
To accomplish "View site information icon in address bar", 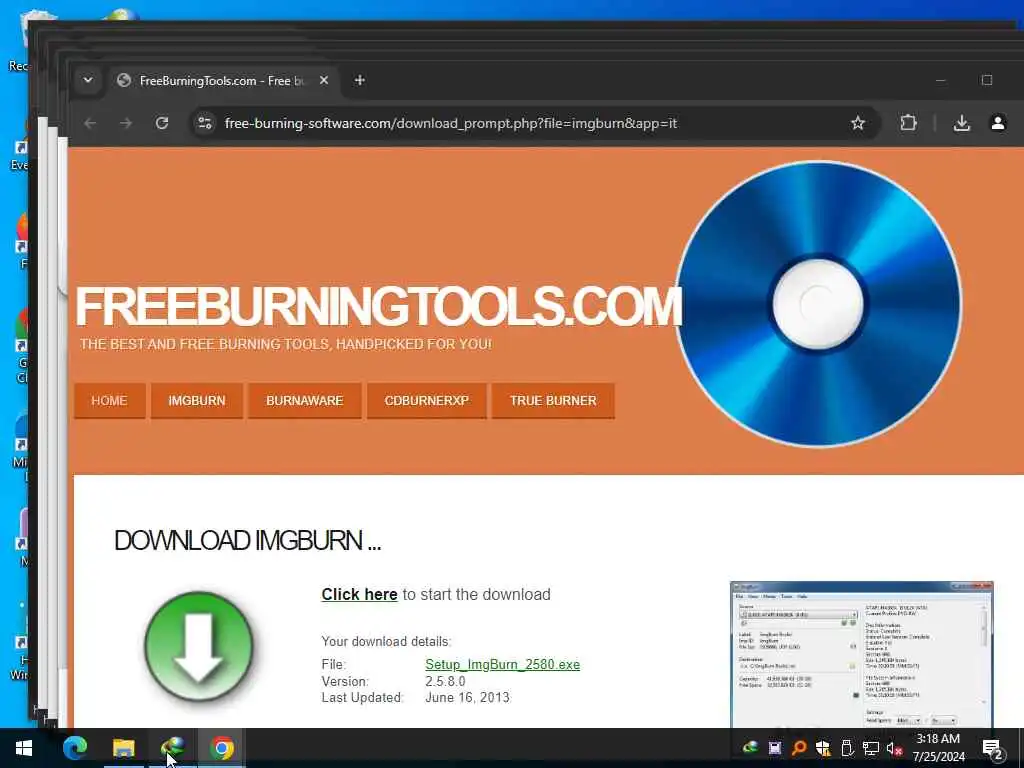I will pos(205,123).
